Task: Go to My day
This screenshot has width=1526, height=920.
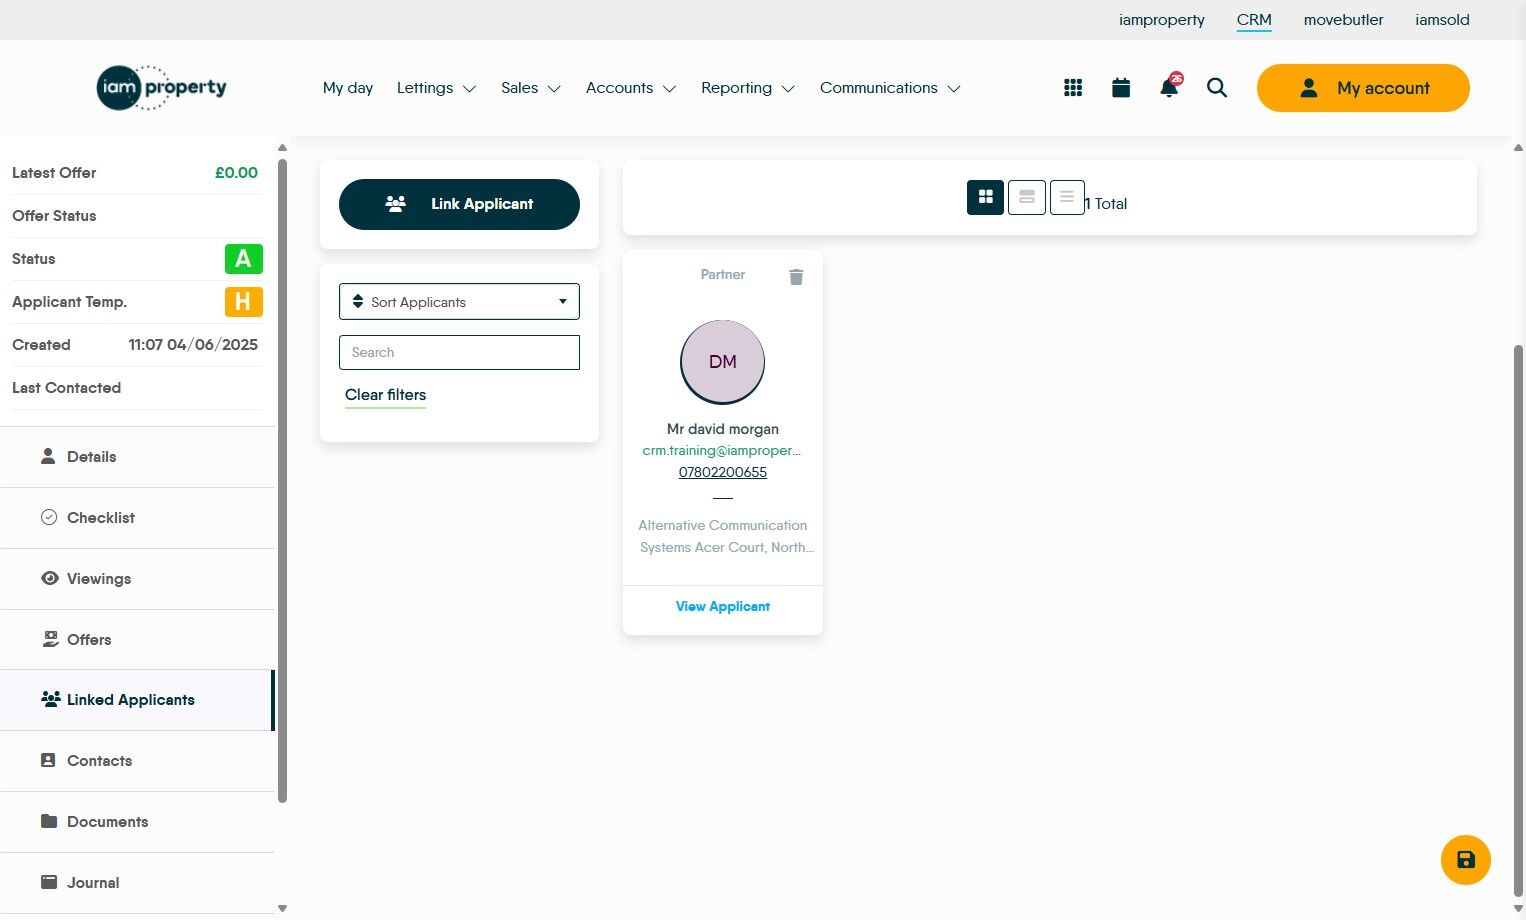Action: click(348, 88)
